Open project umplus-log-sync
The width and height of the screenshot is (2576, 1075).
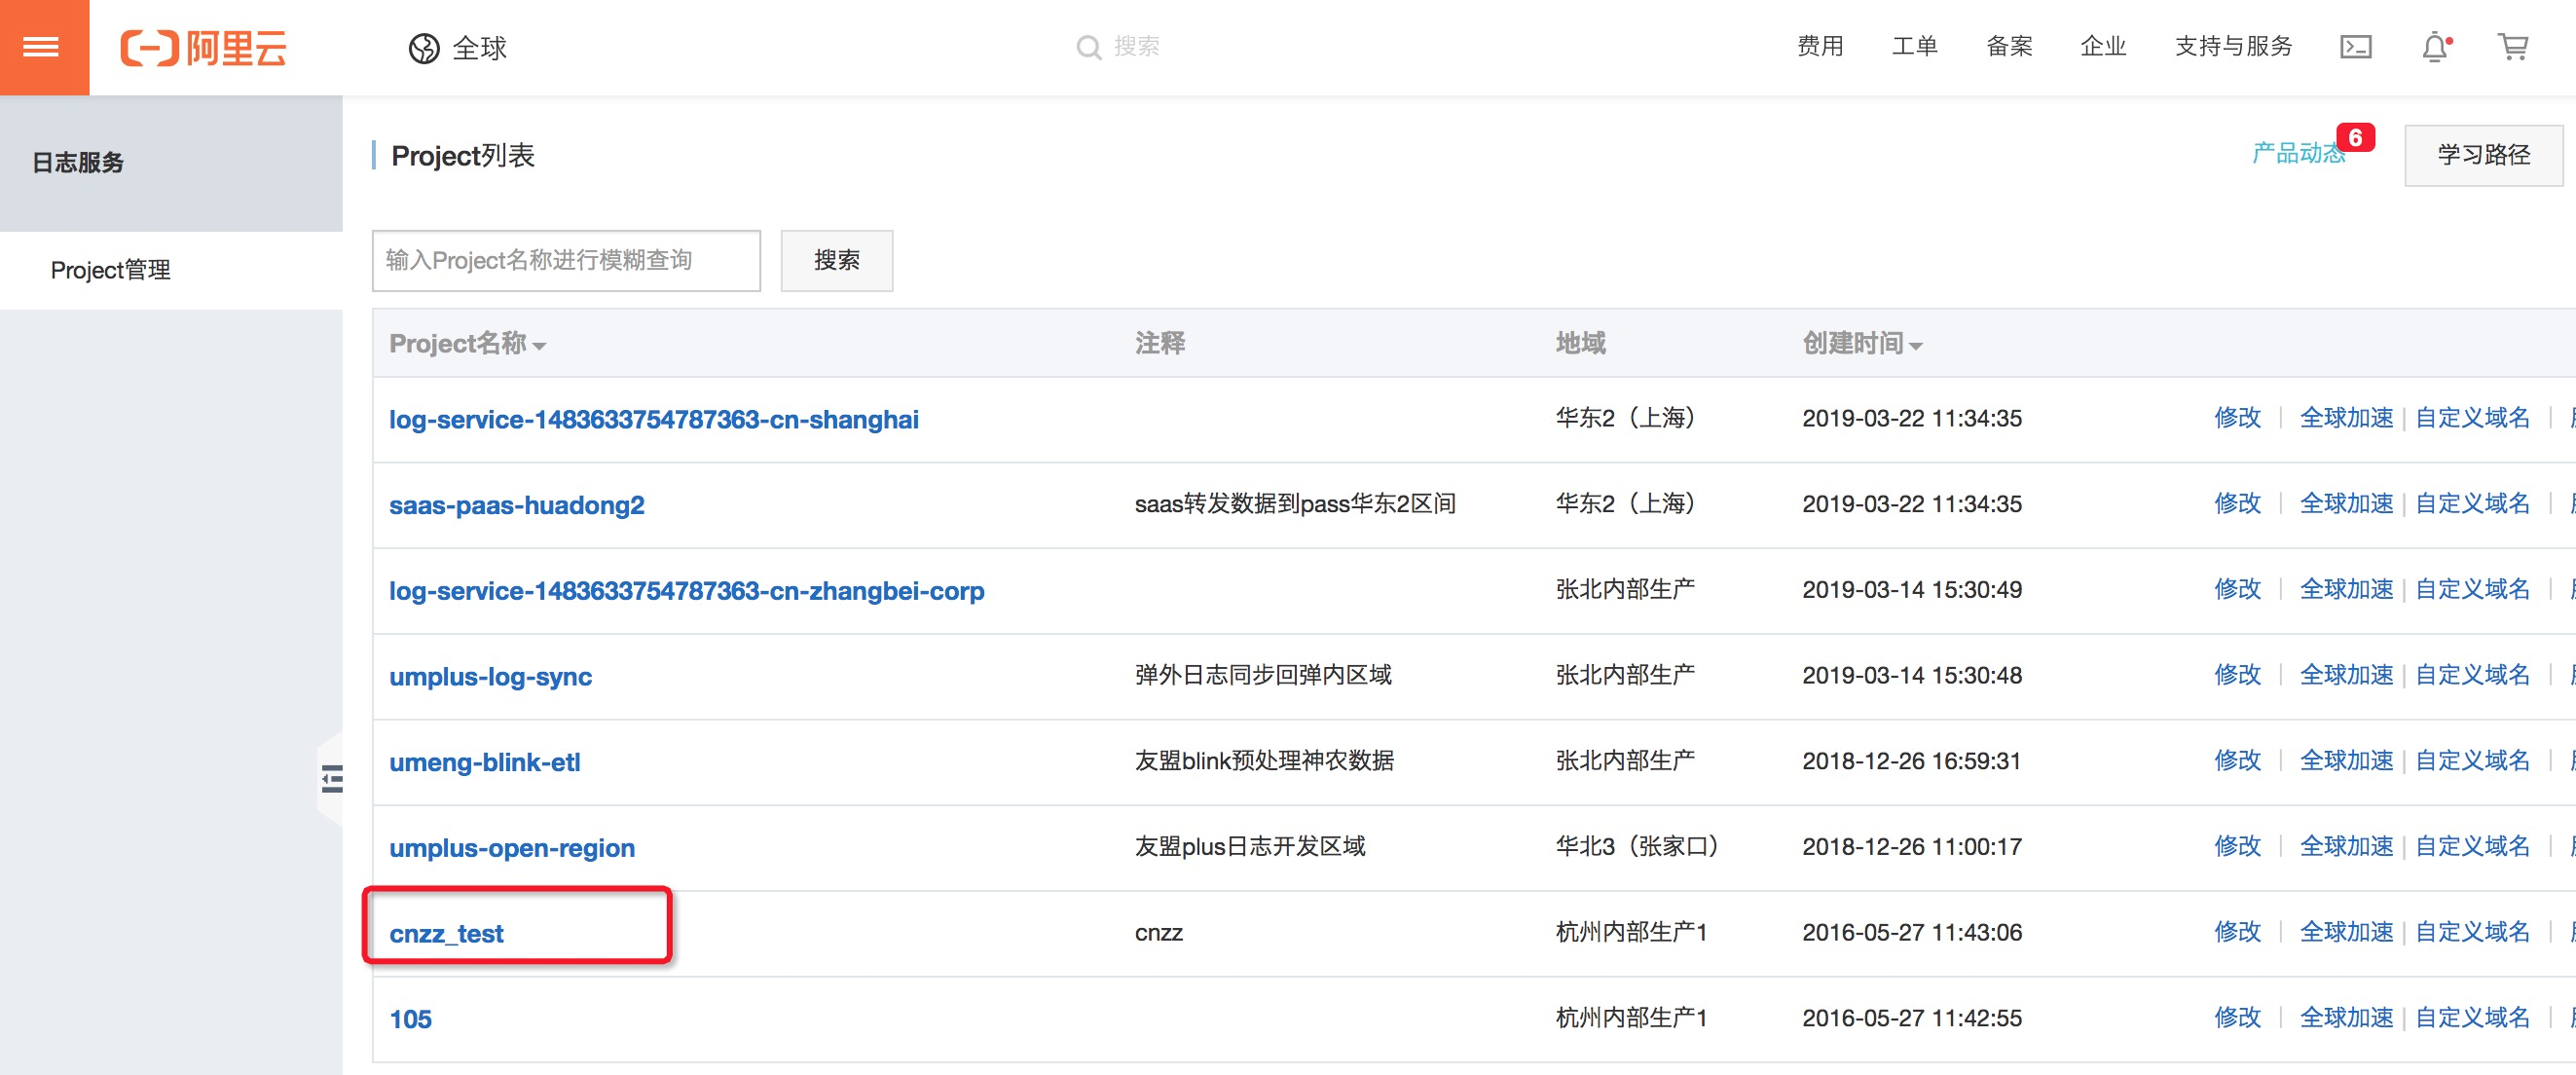490,677
